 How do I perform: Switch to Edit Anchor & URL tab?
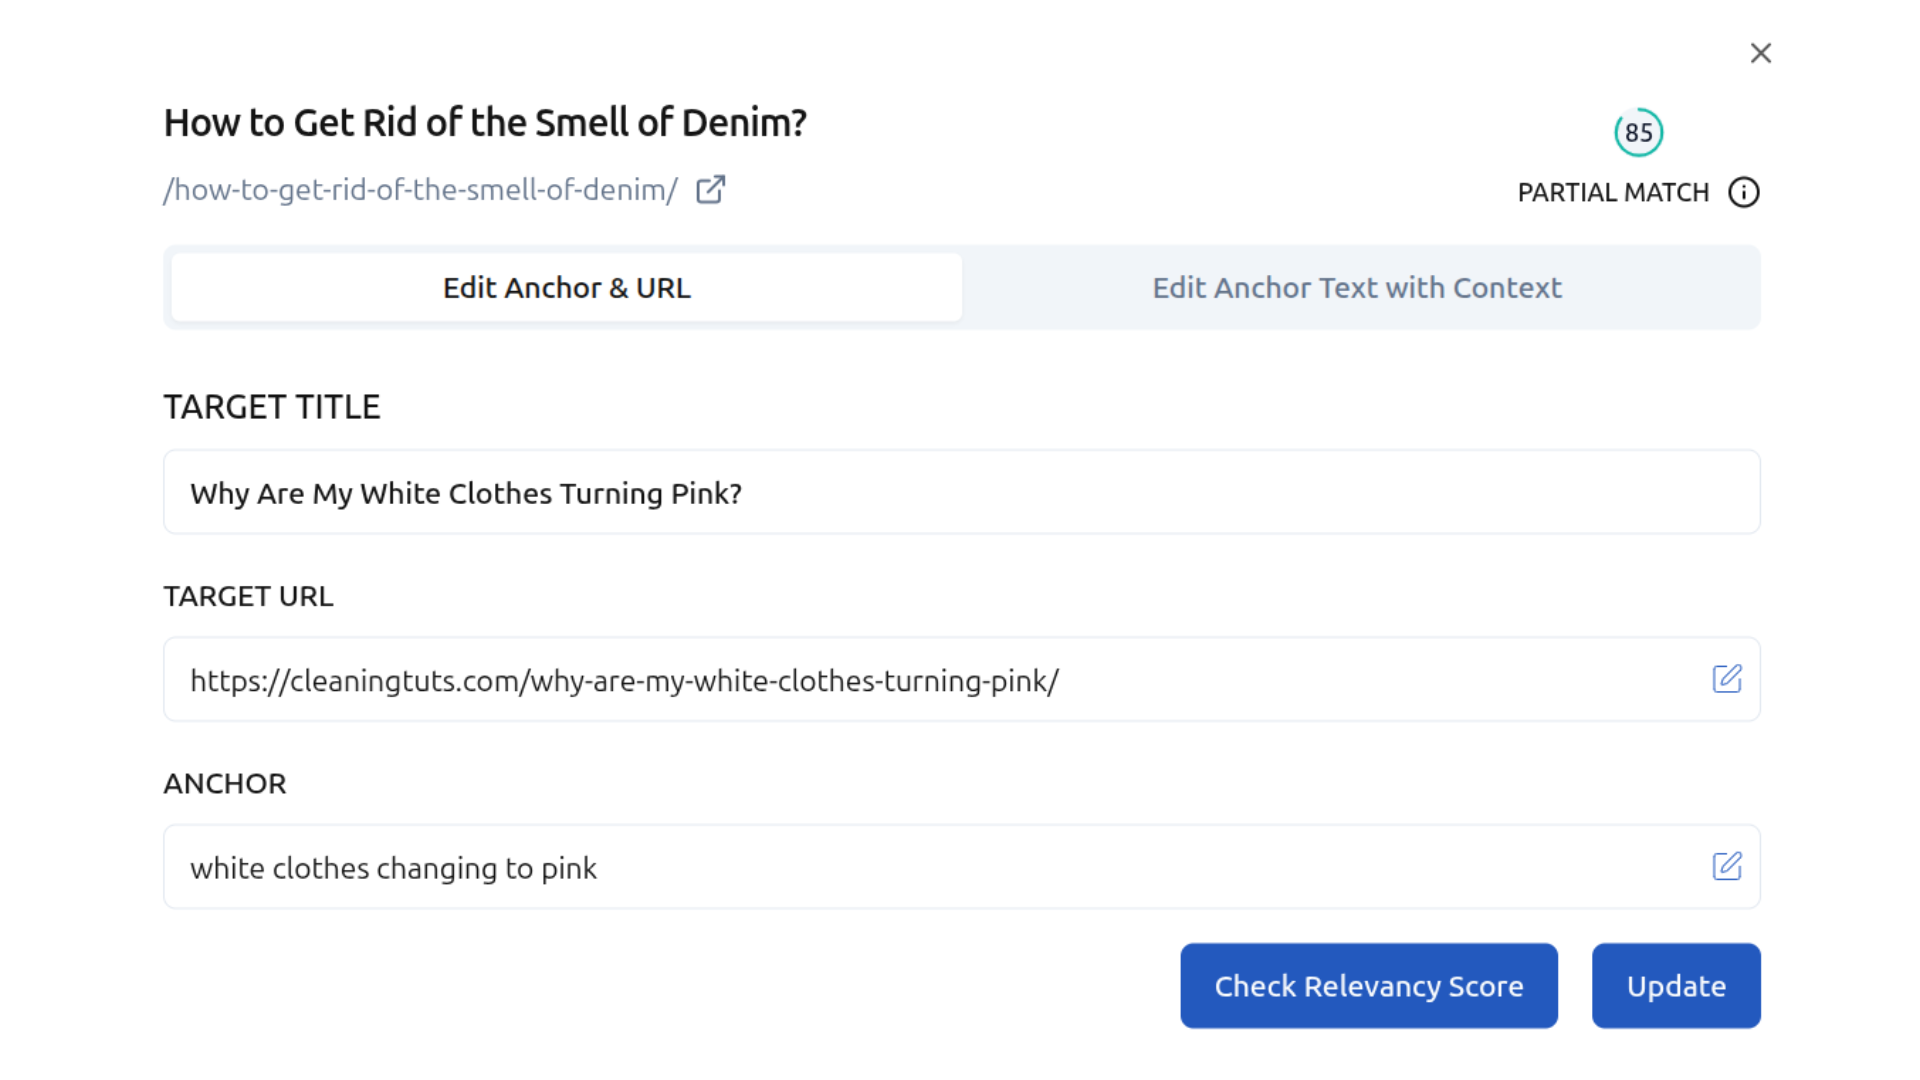pyautogui.click(x=566, y=288)
